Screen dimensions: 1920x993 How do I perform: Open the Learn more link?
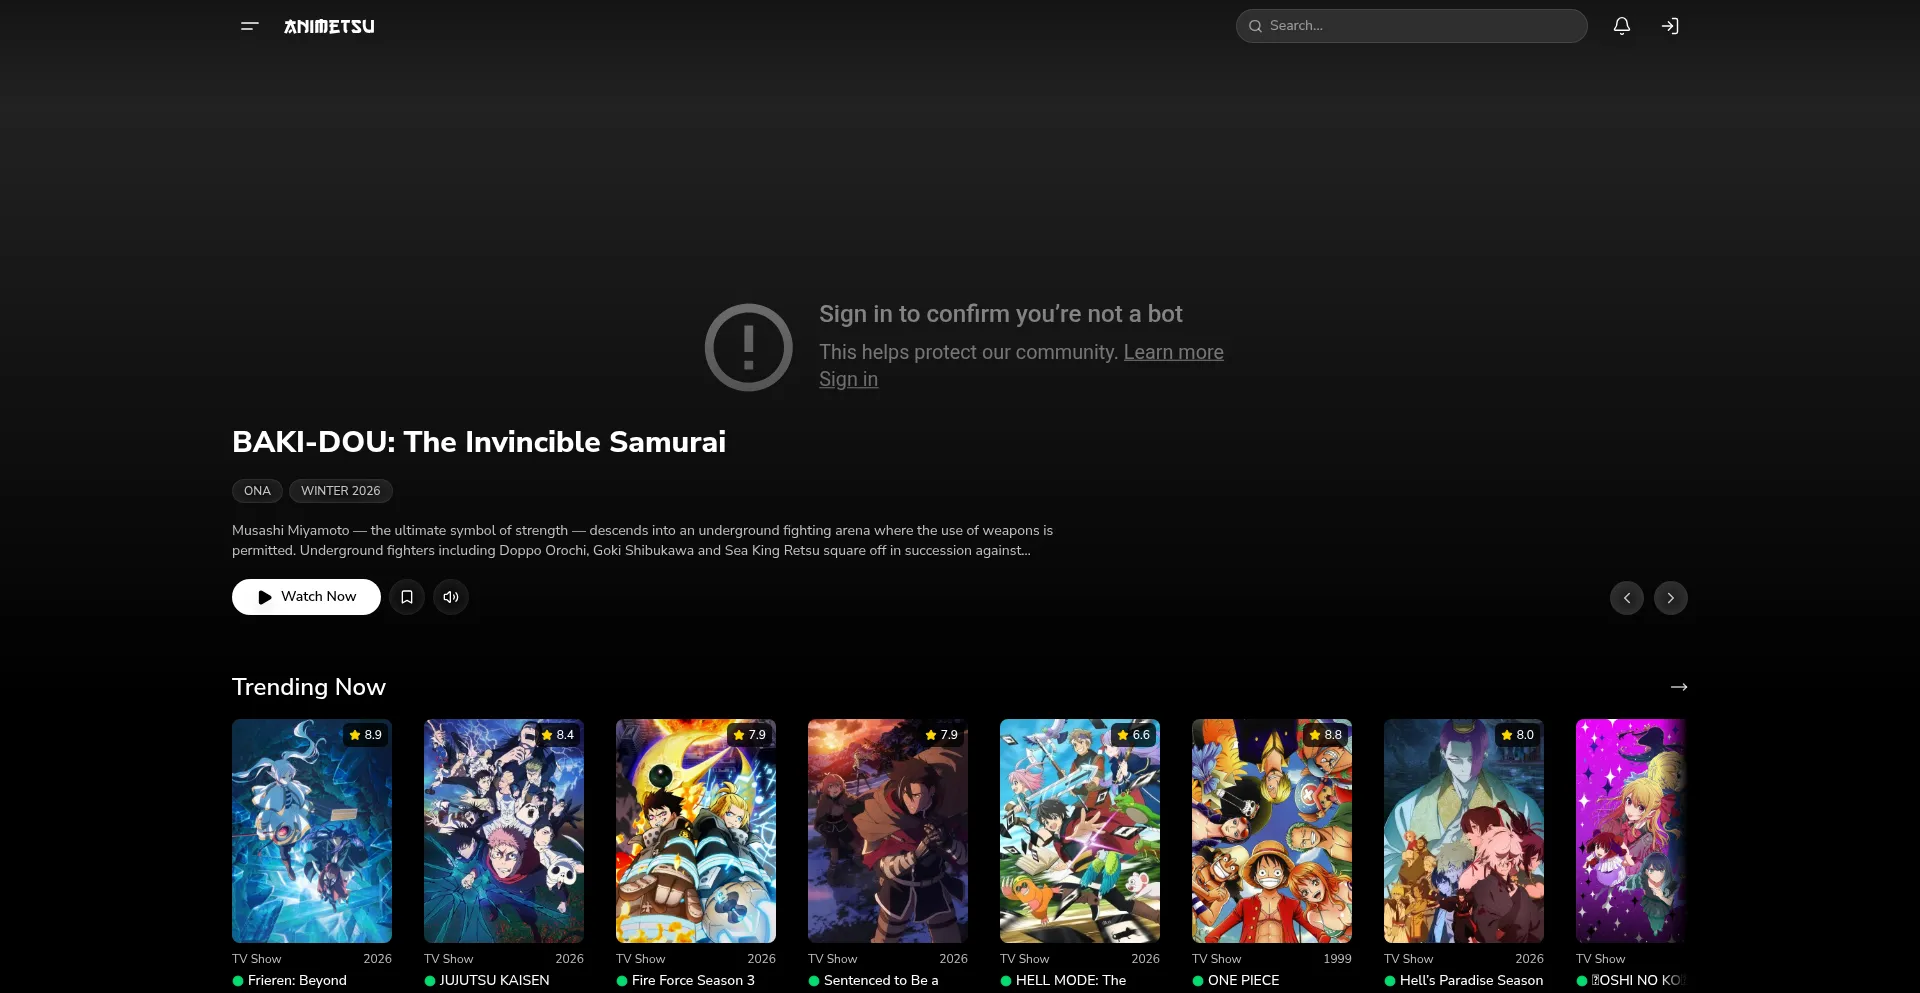1173,352
